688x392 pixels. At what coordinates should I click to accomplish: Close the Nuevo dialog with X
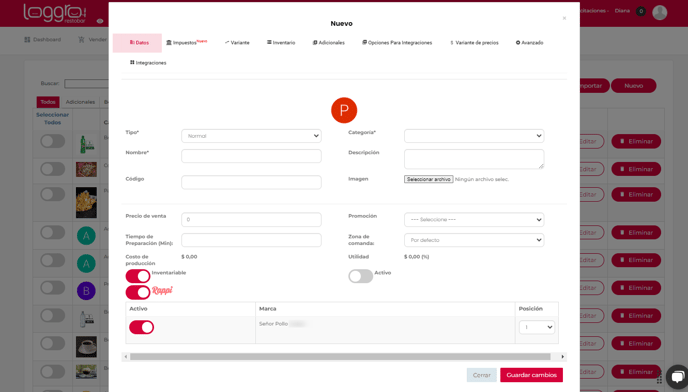(564, 18)
